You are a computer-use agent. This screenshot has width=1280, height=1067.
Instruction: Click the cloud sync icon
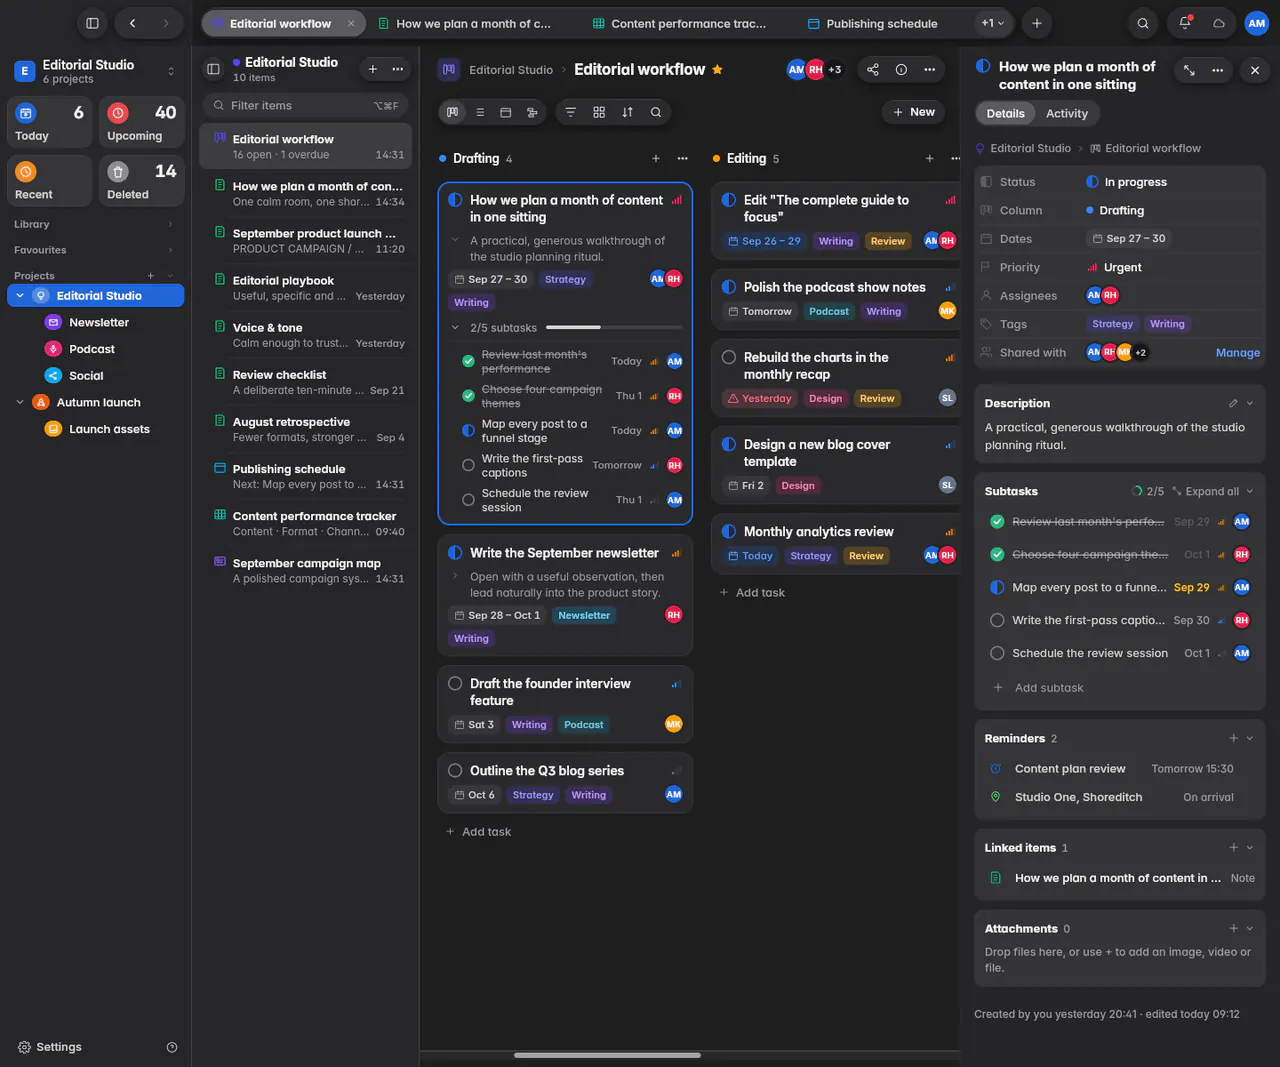pos(1219,23)
